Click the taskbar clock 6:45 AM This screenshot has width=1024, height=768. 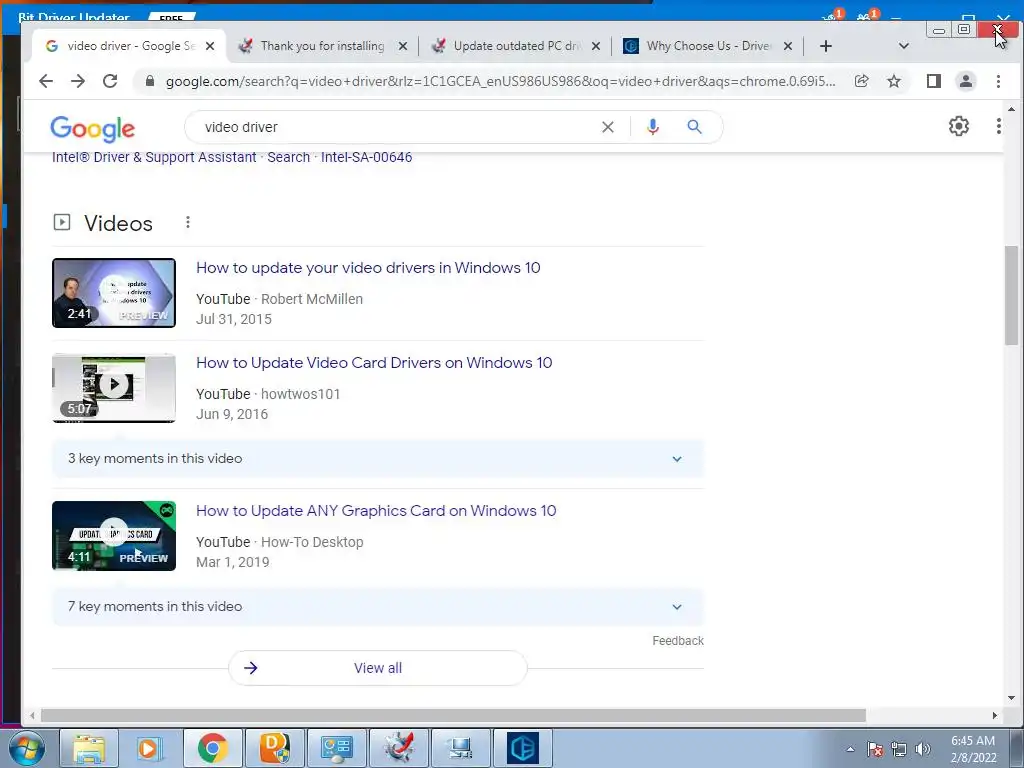click(x=973, y=749)
